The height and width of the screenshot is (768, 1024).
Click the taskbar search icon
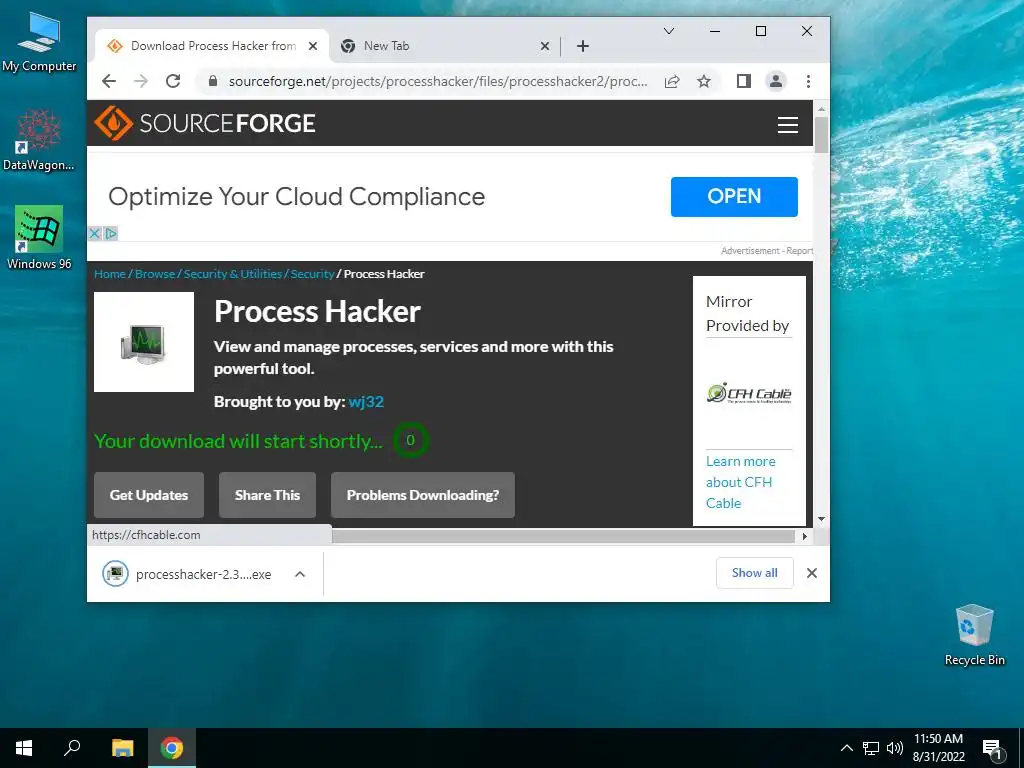coord(72,748)
